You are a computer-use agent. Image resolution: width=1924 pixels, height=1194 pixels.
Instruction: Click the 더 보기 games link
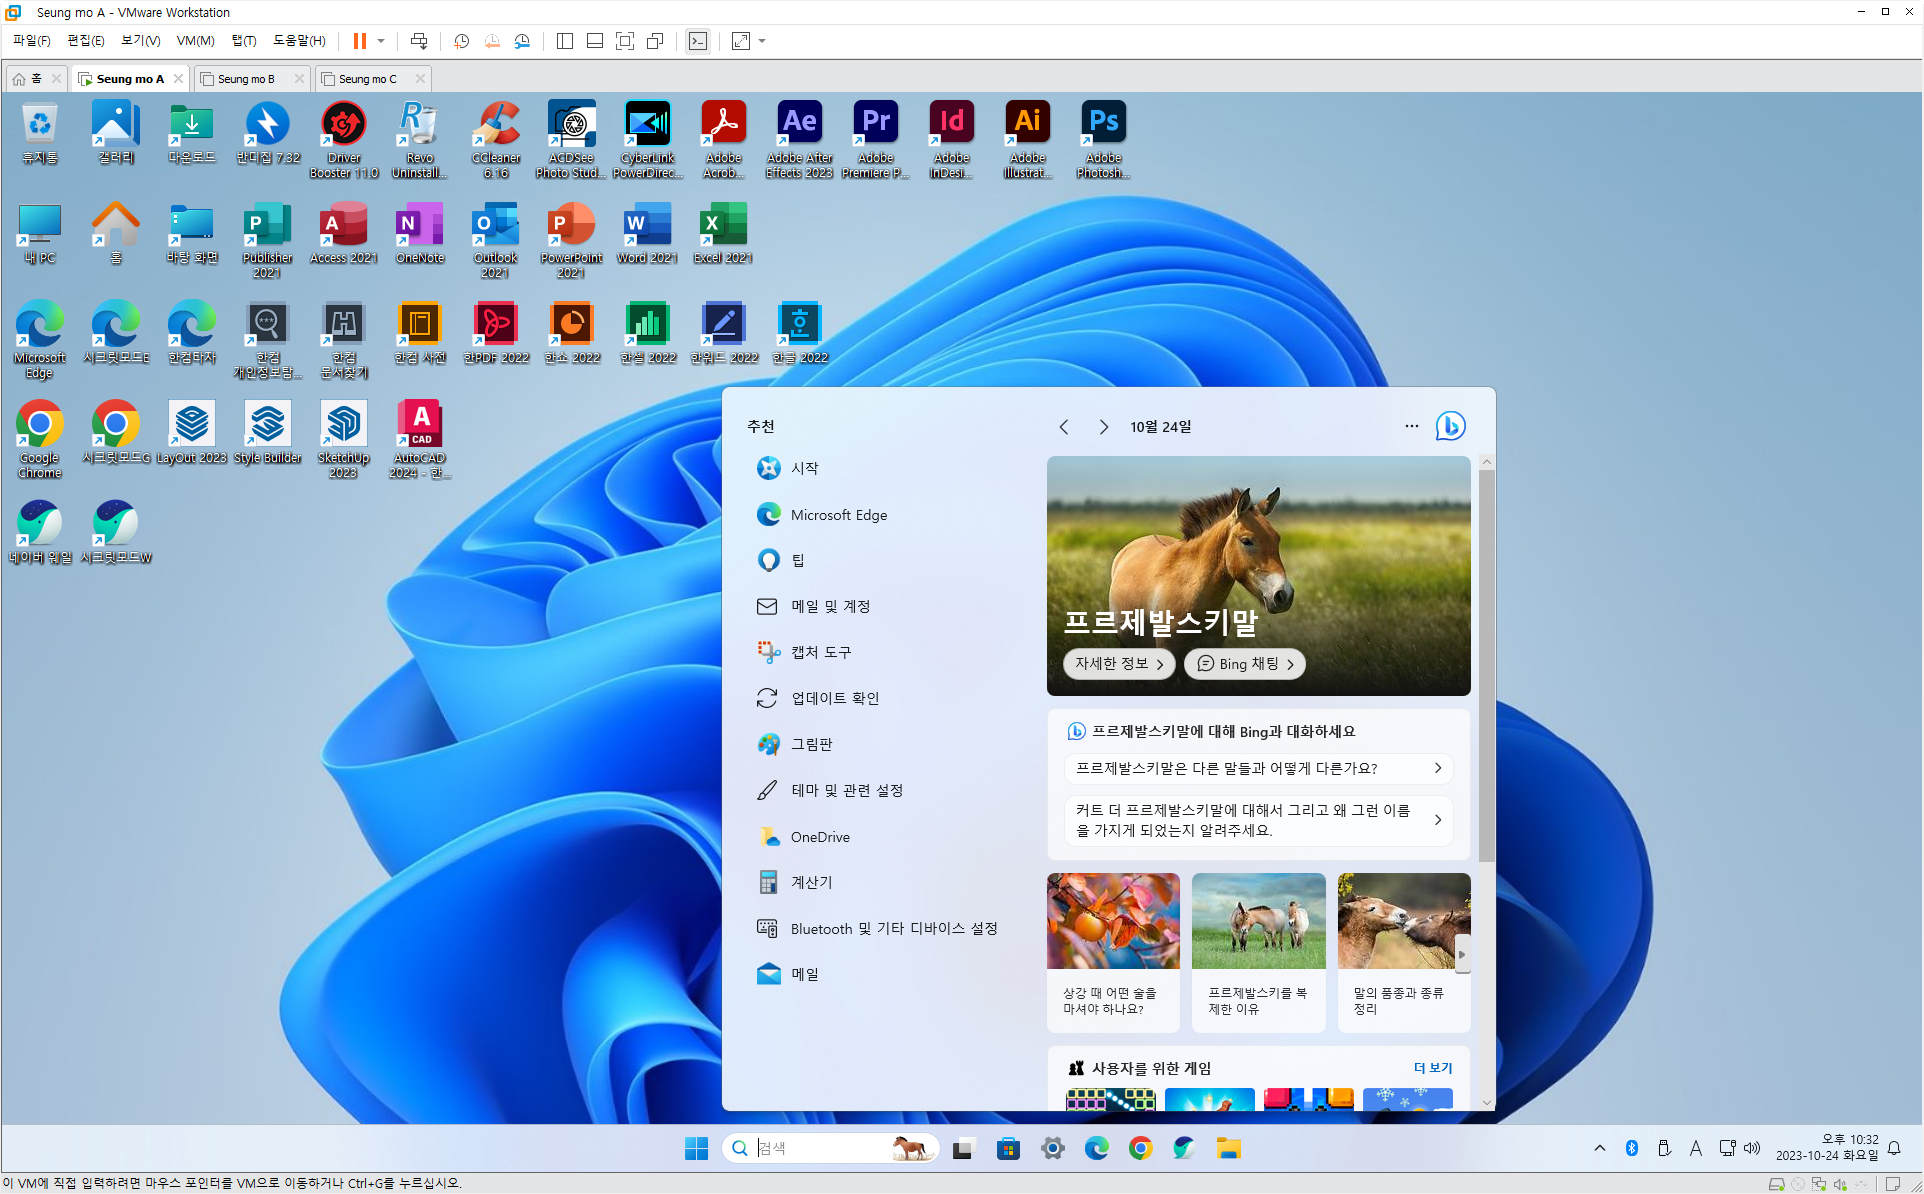click(1432, 1068)
